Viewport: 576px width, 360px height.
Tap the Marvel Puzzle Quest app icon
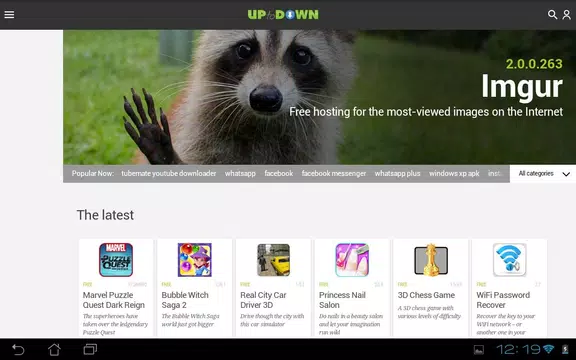tap(116, 260)
